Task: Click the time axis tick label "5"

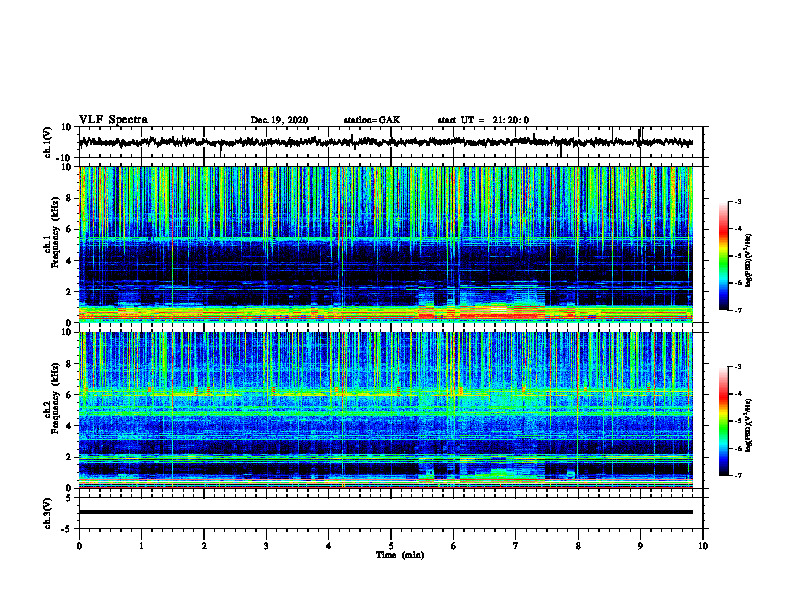Action: pos(391,546)
